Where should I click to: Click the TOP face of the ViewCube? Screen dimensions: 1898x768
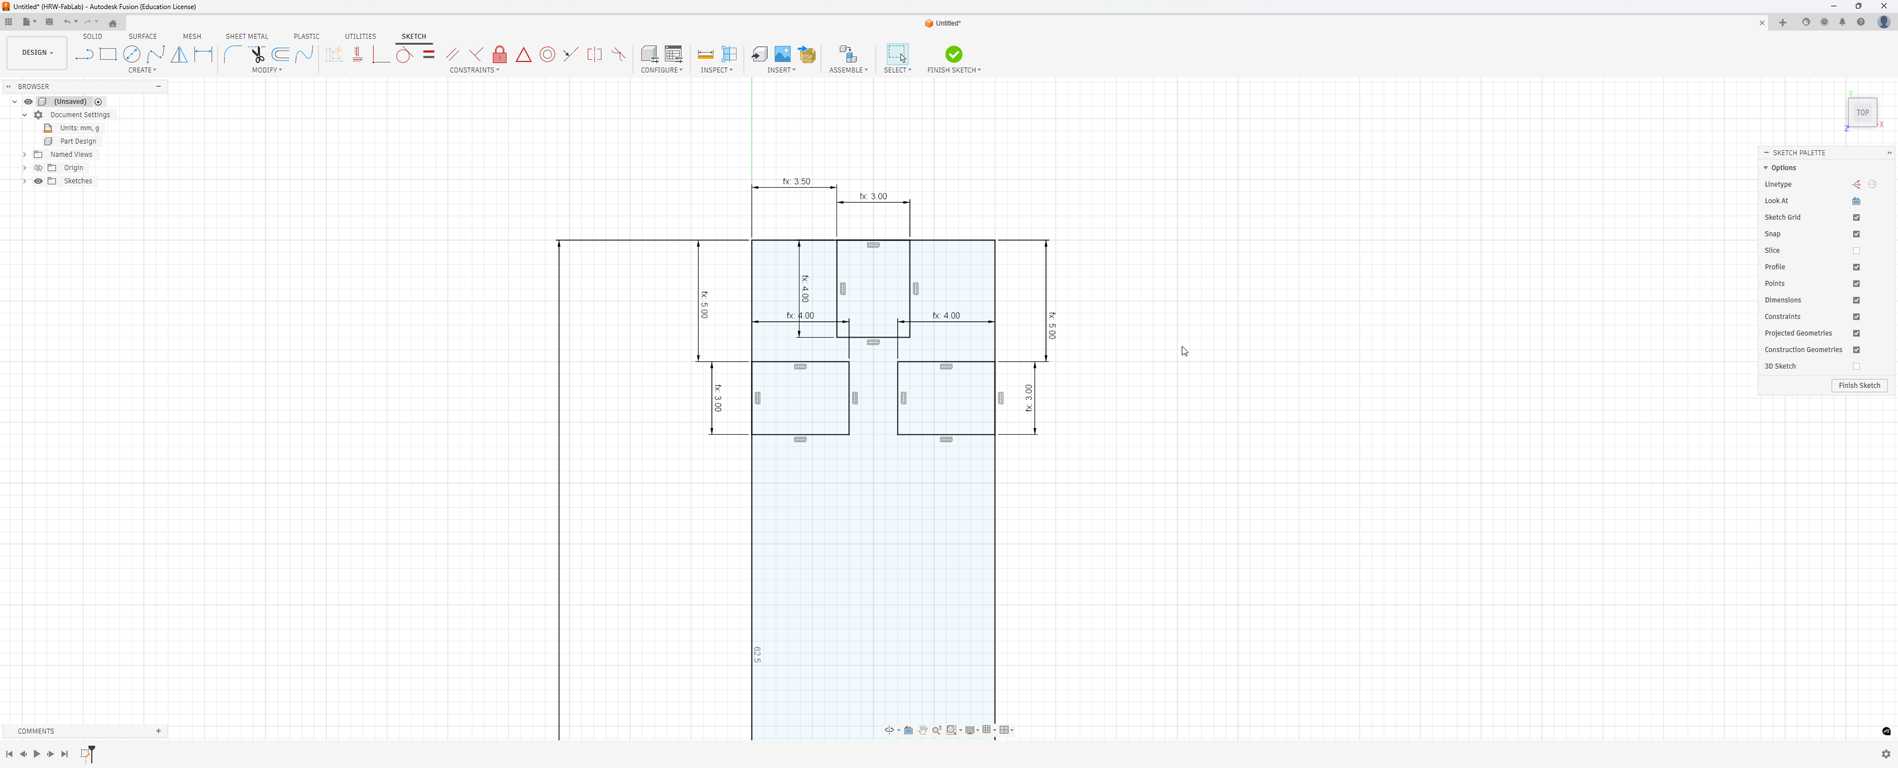click(1862, 112)
